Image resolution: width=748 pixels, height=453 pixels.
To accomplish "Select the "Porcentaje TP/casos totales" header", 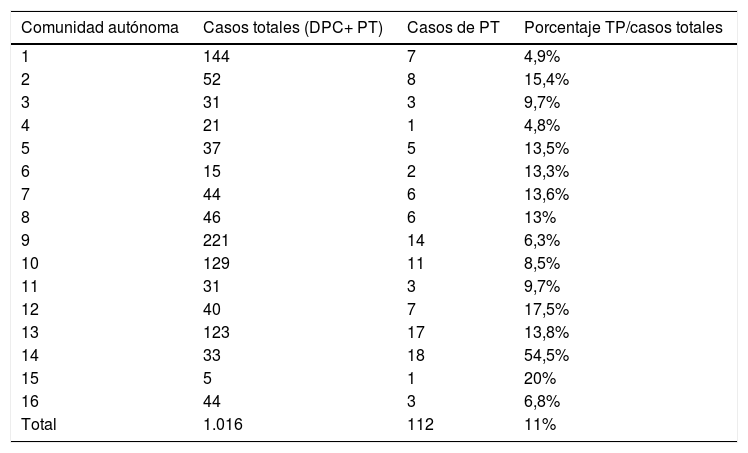I will [623, 27].
